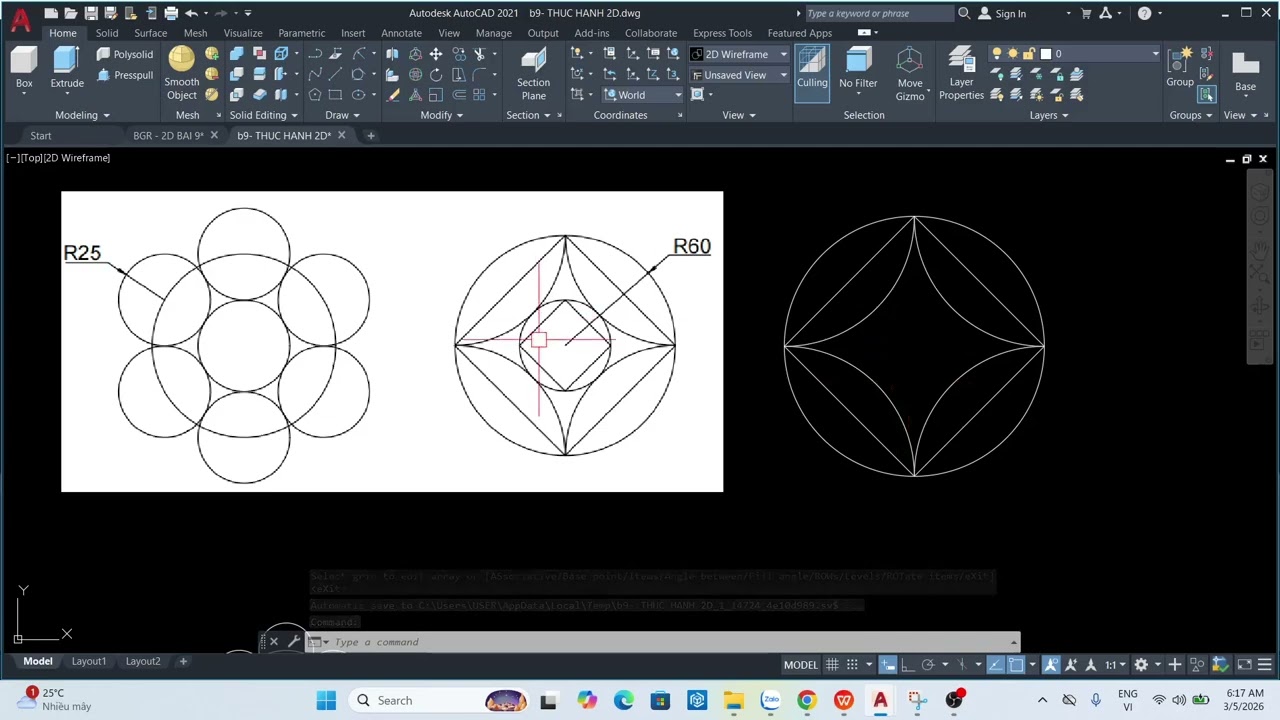
Task: Switch to BGR - 2D BAI 9 drawing tab
Action: click(168, 135)
